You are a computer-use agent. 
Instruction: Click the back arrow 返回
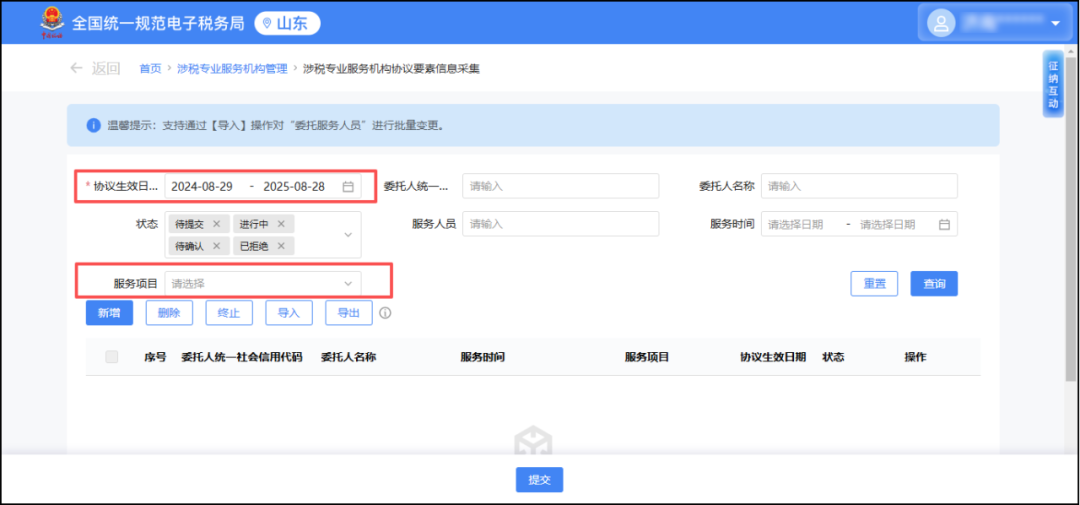95,68
